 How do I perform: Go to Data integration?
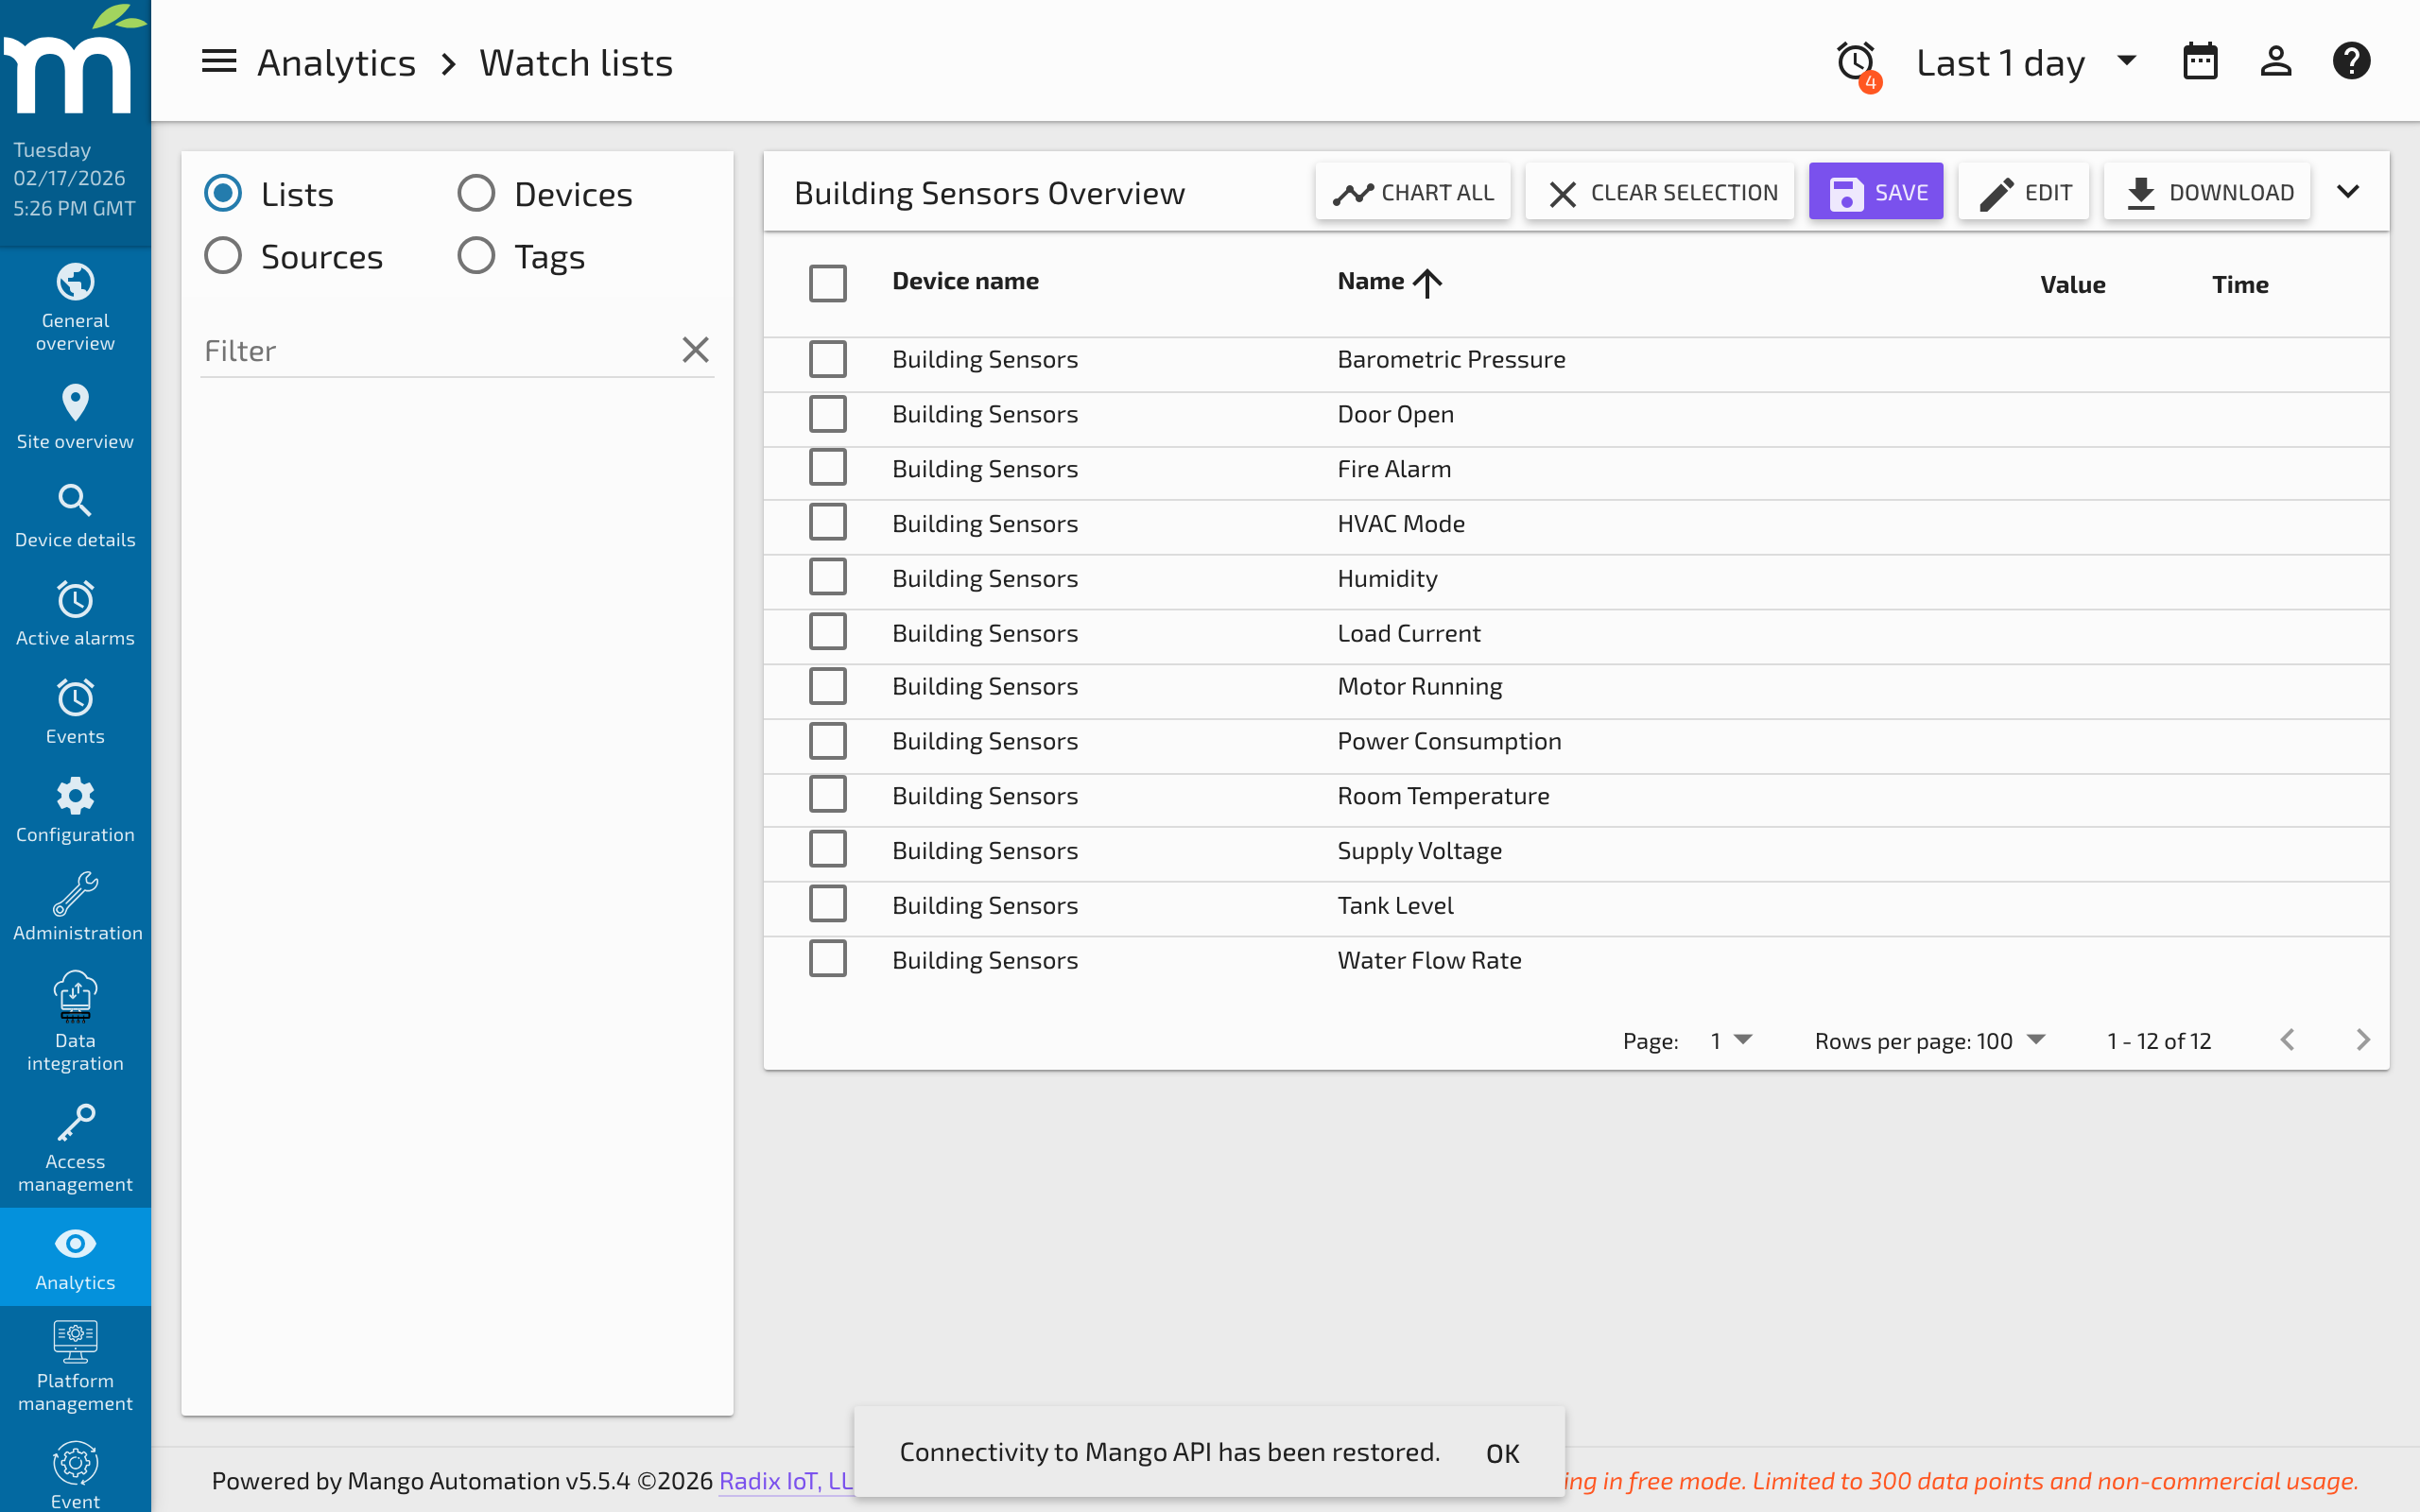pos(75,1020)
